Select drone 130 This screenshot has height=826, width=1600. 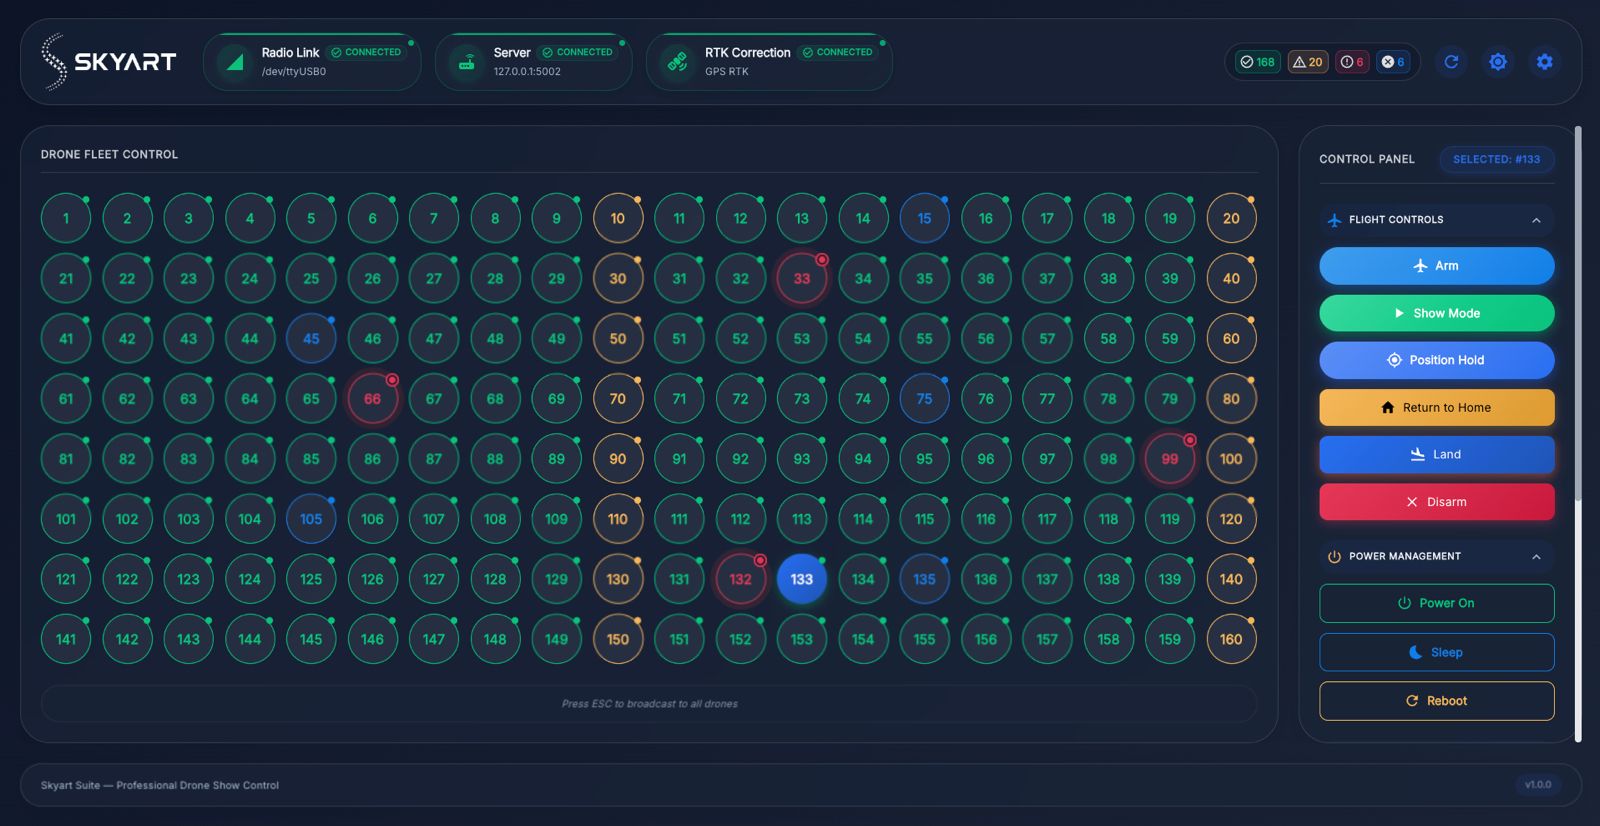click(618, 578)
